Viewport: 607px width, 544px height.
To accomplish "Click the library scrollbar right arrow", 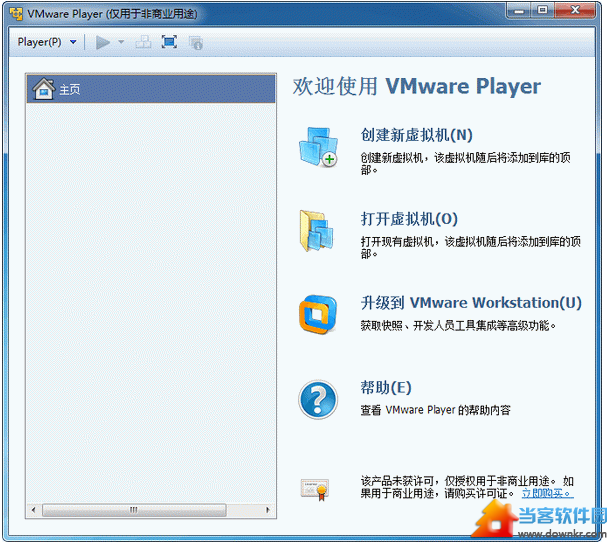I will [267, 510].
